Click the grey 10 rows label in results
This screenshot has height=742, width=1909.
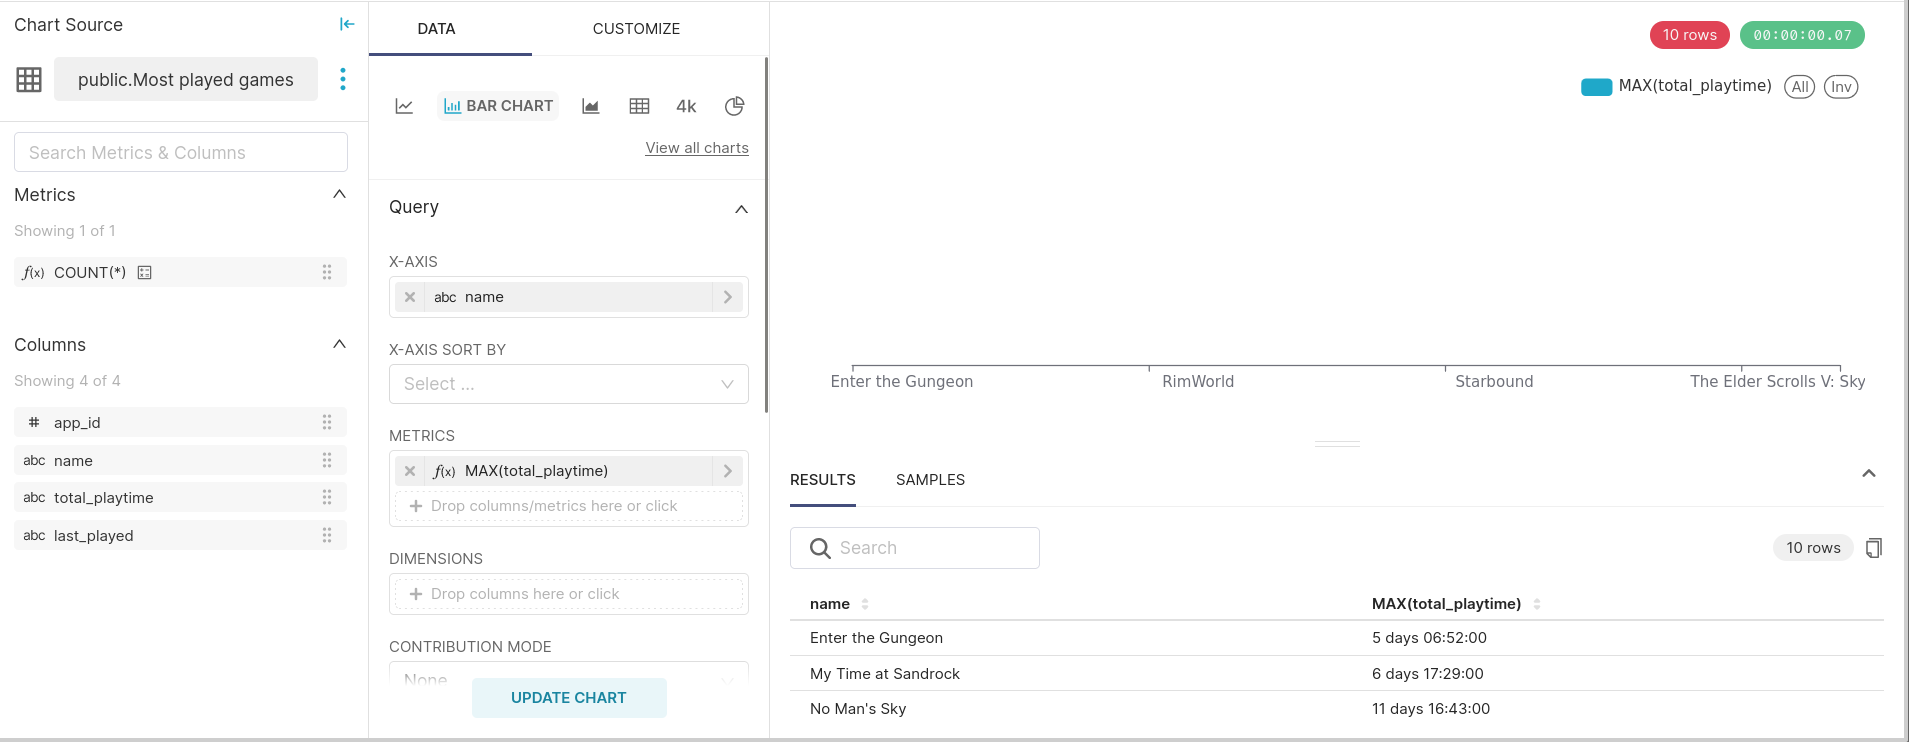click(x=1814, y=548)
